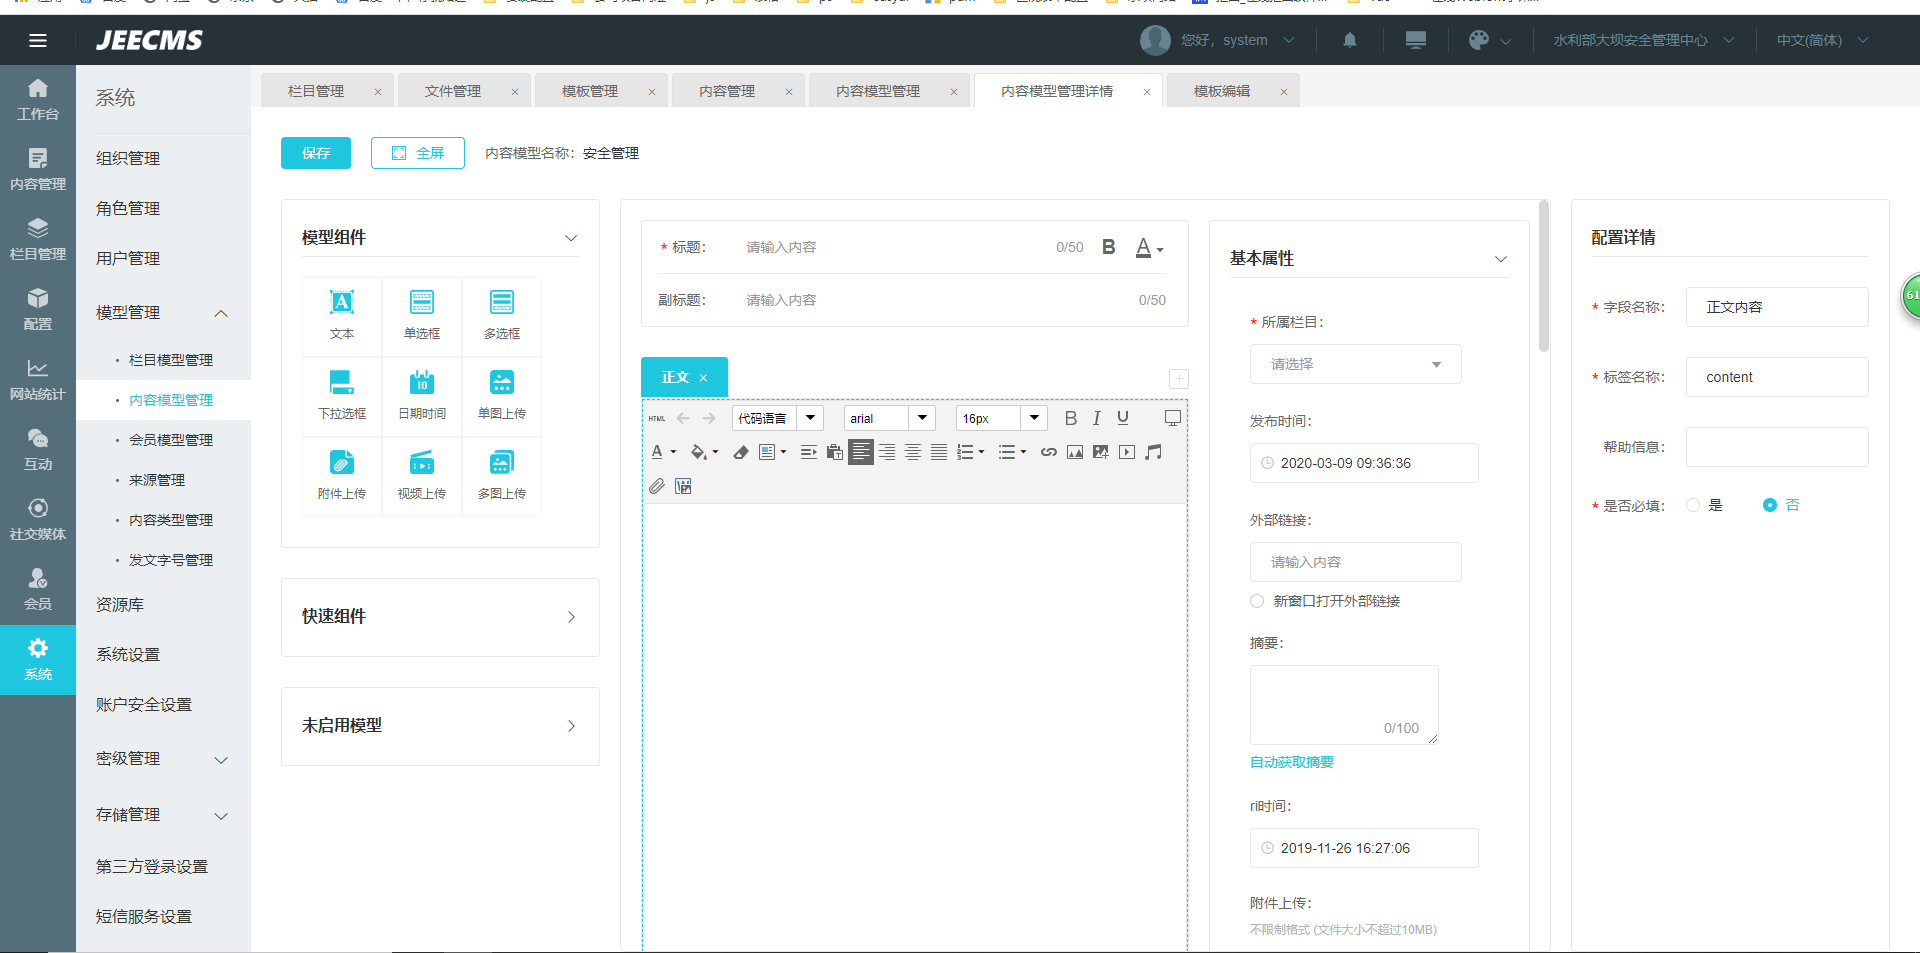Open the title font color picker
Viewport: 1920px width, 953px height.
[1148, 247]
